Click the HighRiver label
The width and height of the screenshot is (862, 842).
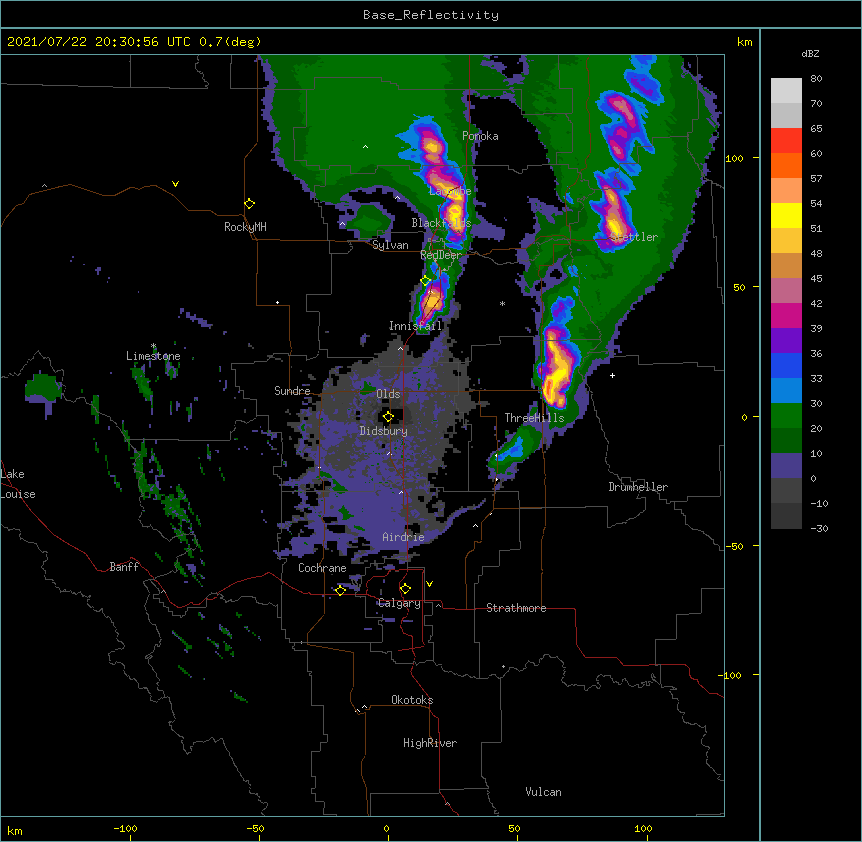pos(430,743)
